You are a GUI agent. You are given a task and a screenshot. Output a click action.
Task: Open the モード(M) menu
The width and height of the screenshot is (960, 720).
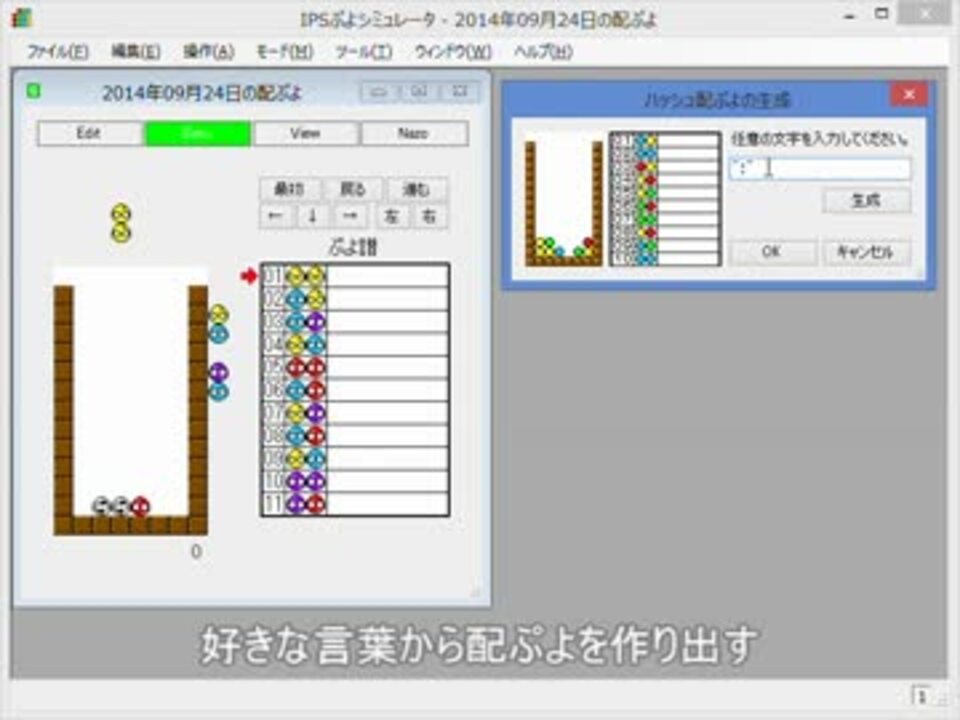[x=284, y=52]
